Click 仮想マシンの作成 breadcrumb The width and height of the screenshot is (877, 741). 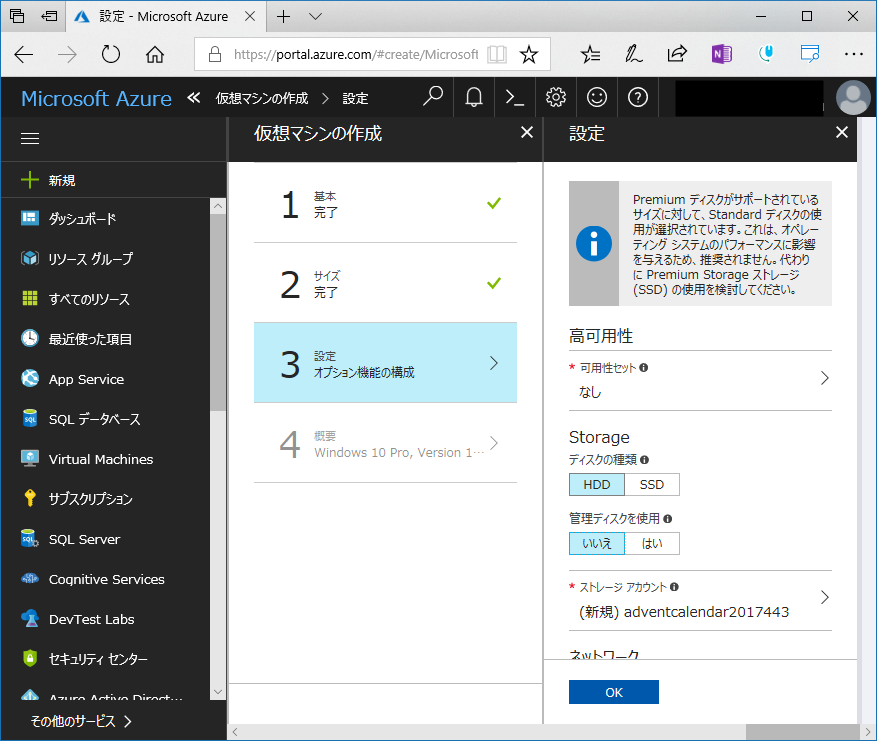(x=262, y=98)
